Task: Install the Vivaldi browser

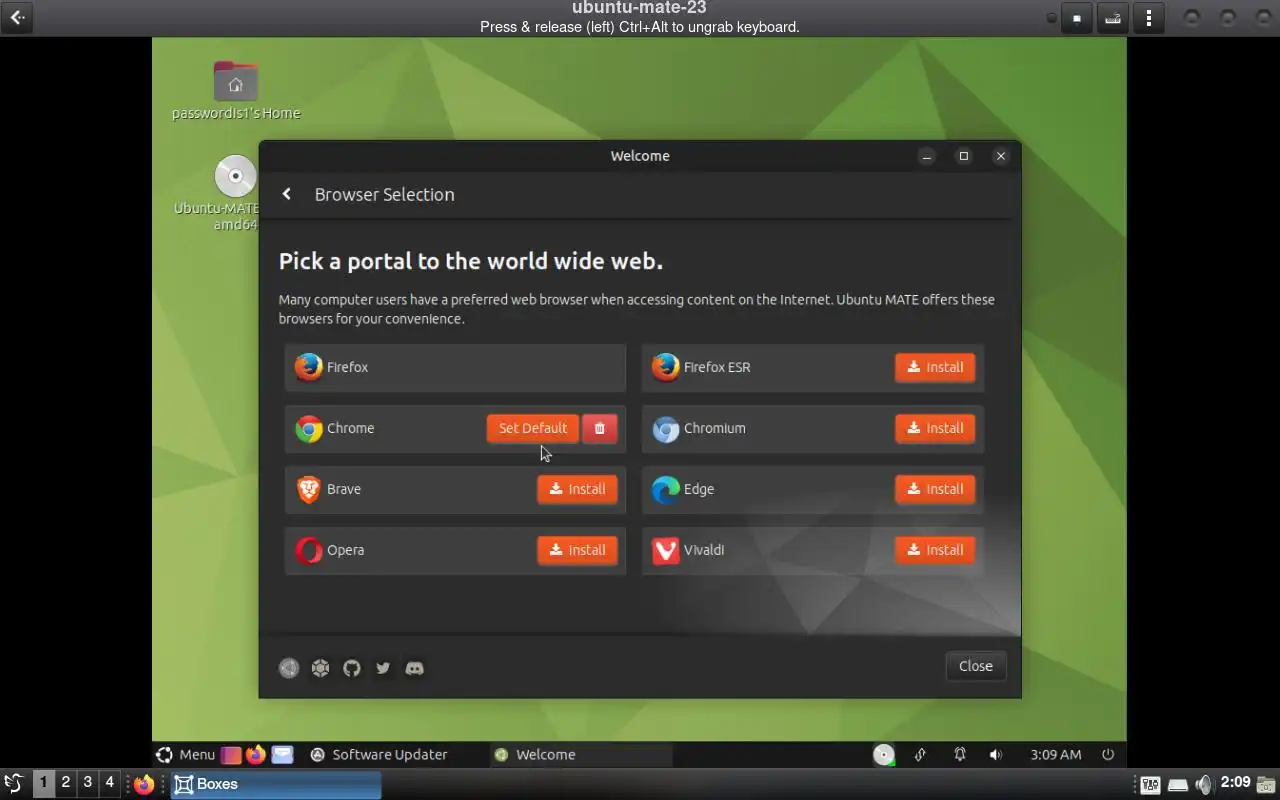Action: click(x=935, y=550)
